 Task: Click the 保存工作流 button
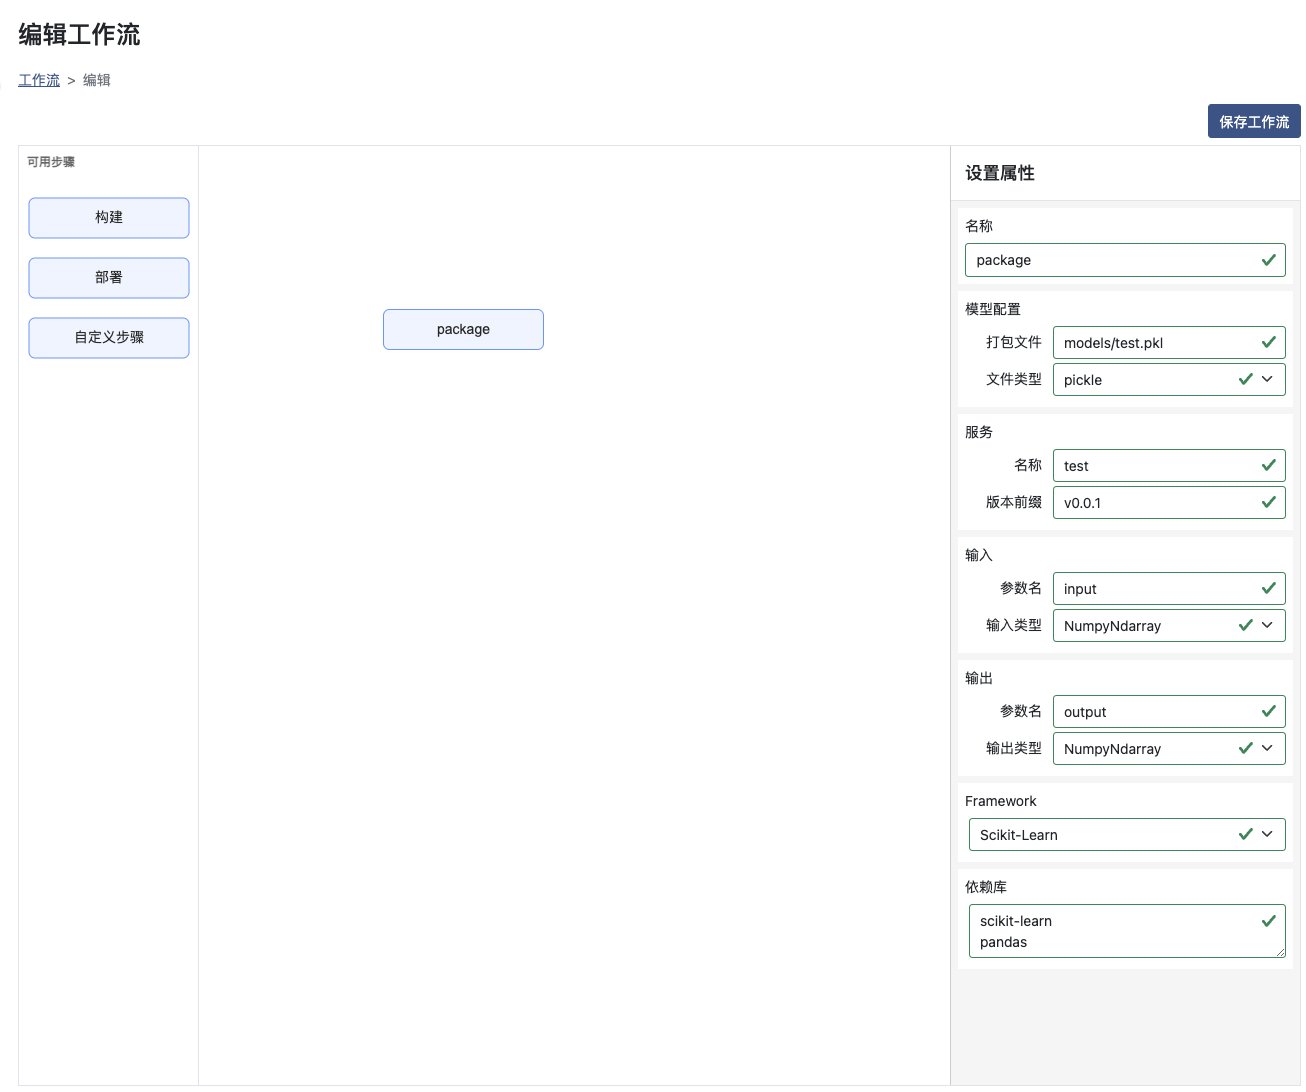click(1253, 121)
